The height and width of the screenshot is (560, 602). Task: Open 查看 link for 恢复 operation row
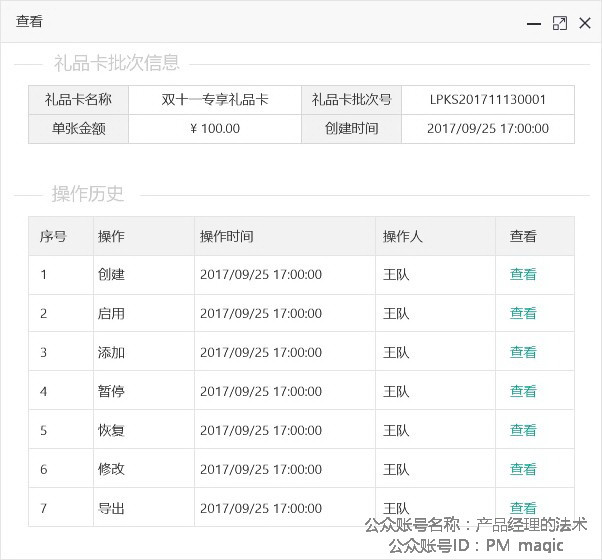click(x=523, y=430)
